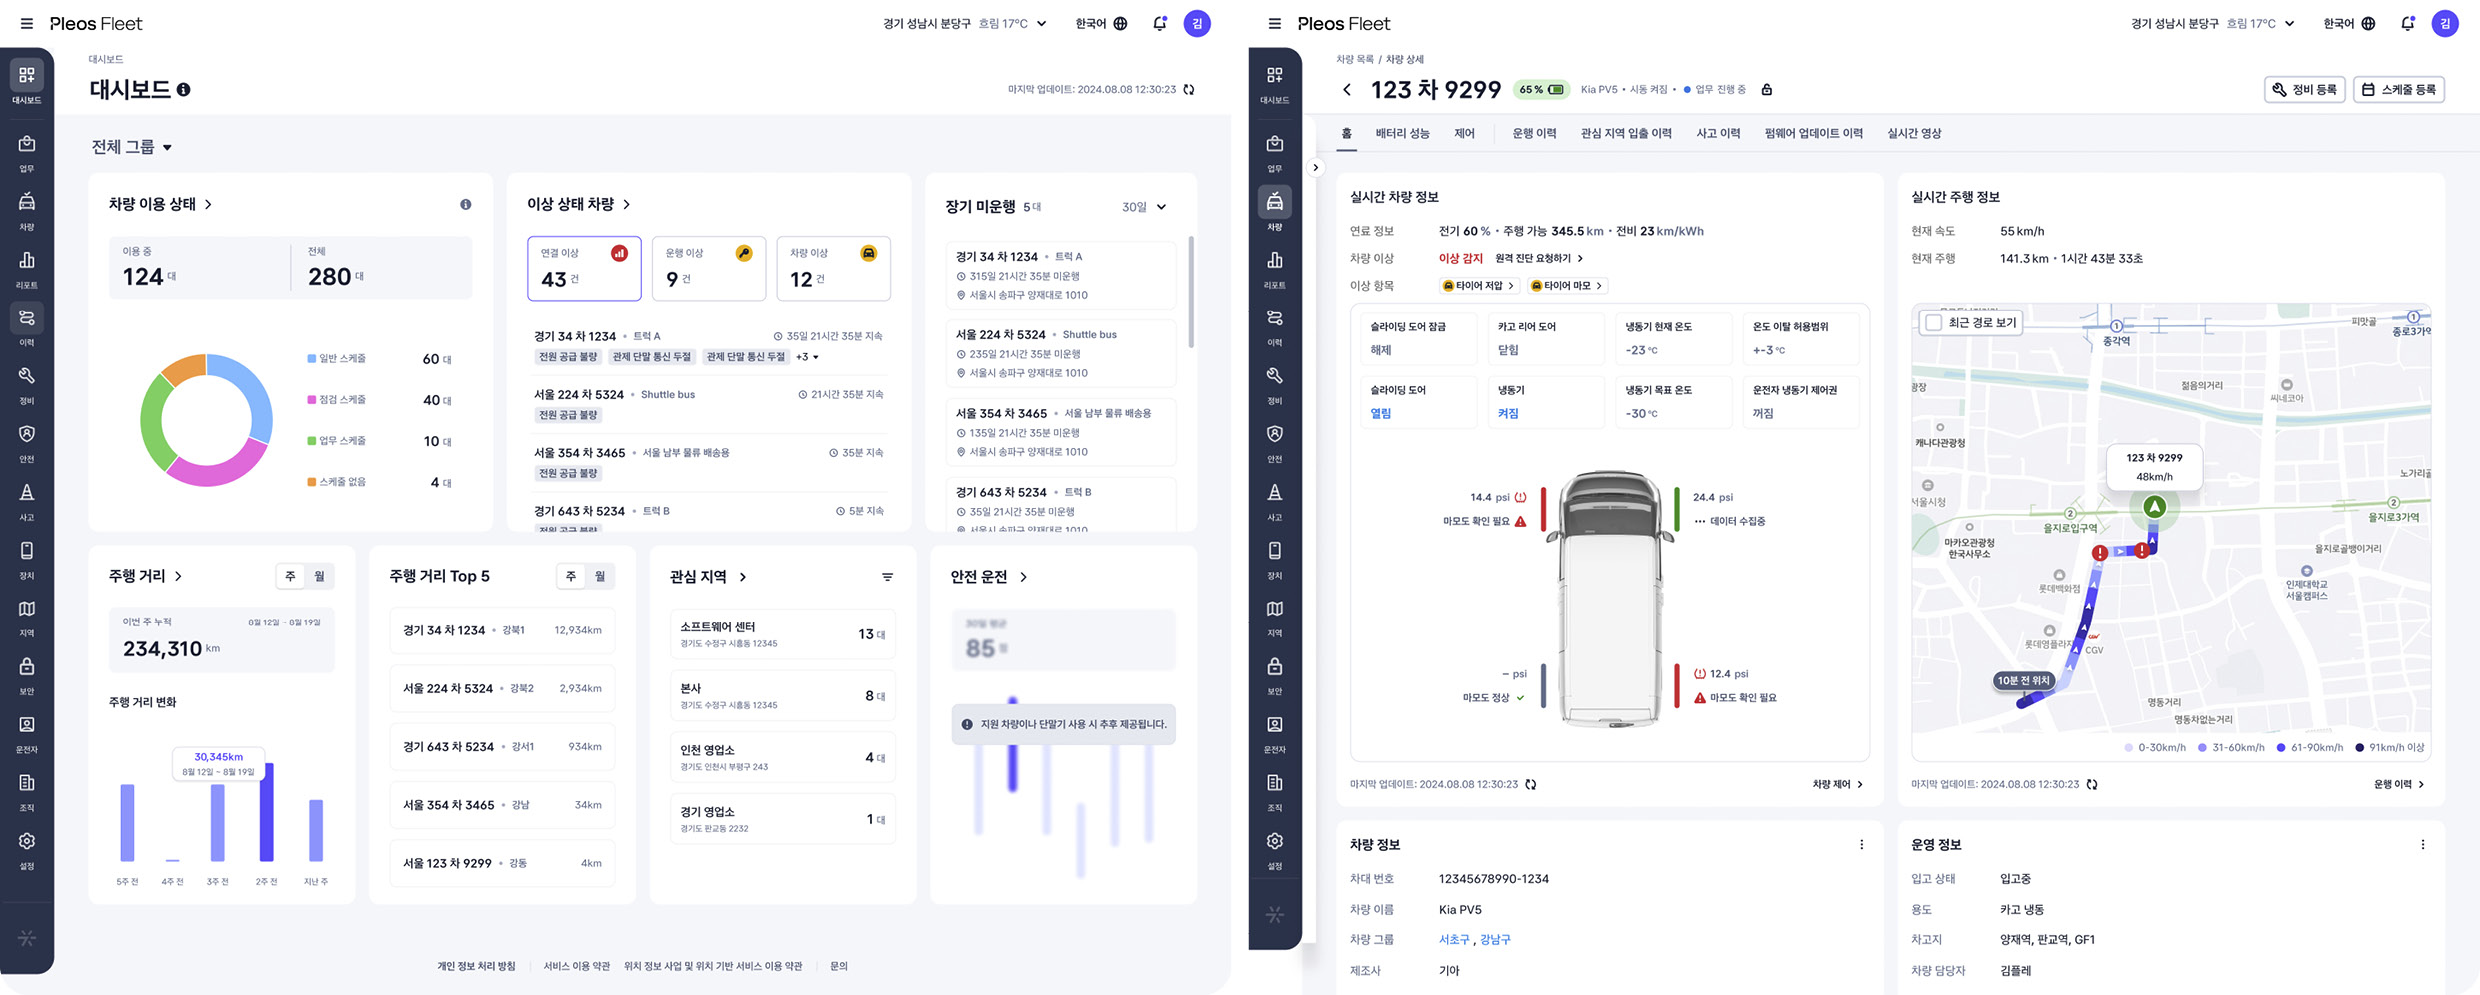This screenshot has height=995, width=2480.
Task: Open the 30일 period dropdown
Action: tap(1143, 207)
